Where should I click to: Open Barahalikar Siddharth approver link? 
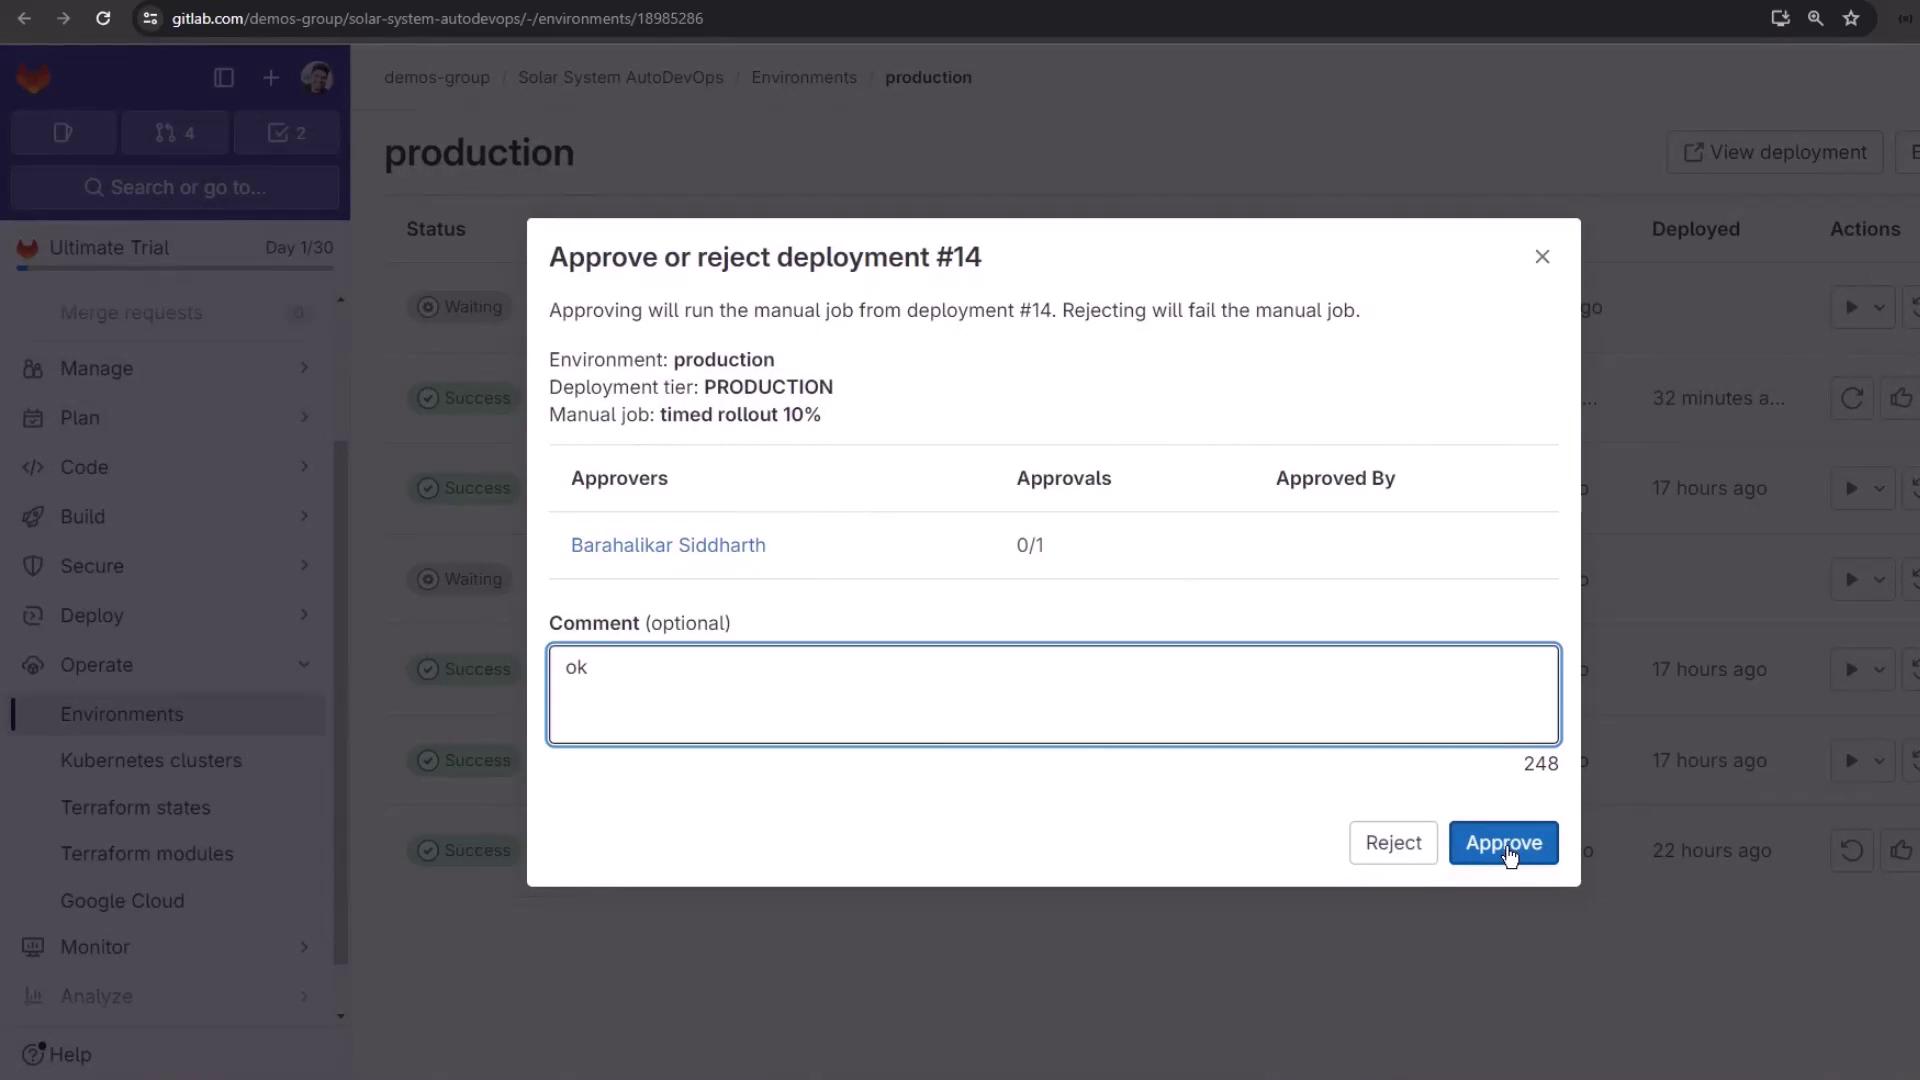[668, 545]
